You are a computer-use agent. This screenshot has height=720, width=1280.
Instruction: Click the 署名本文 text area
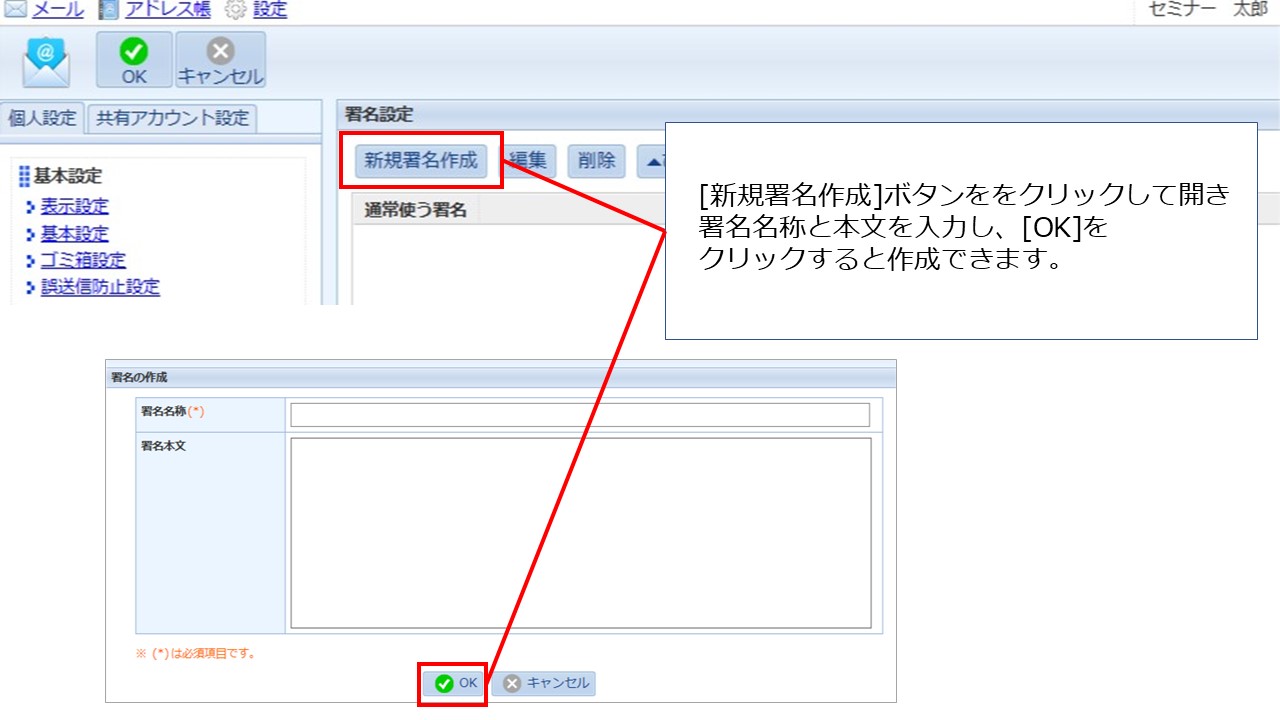tap(581, 533)
